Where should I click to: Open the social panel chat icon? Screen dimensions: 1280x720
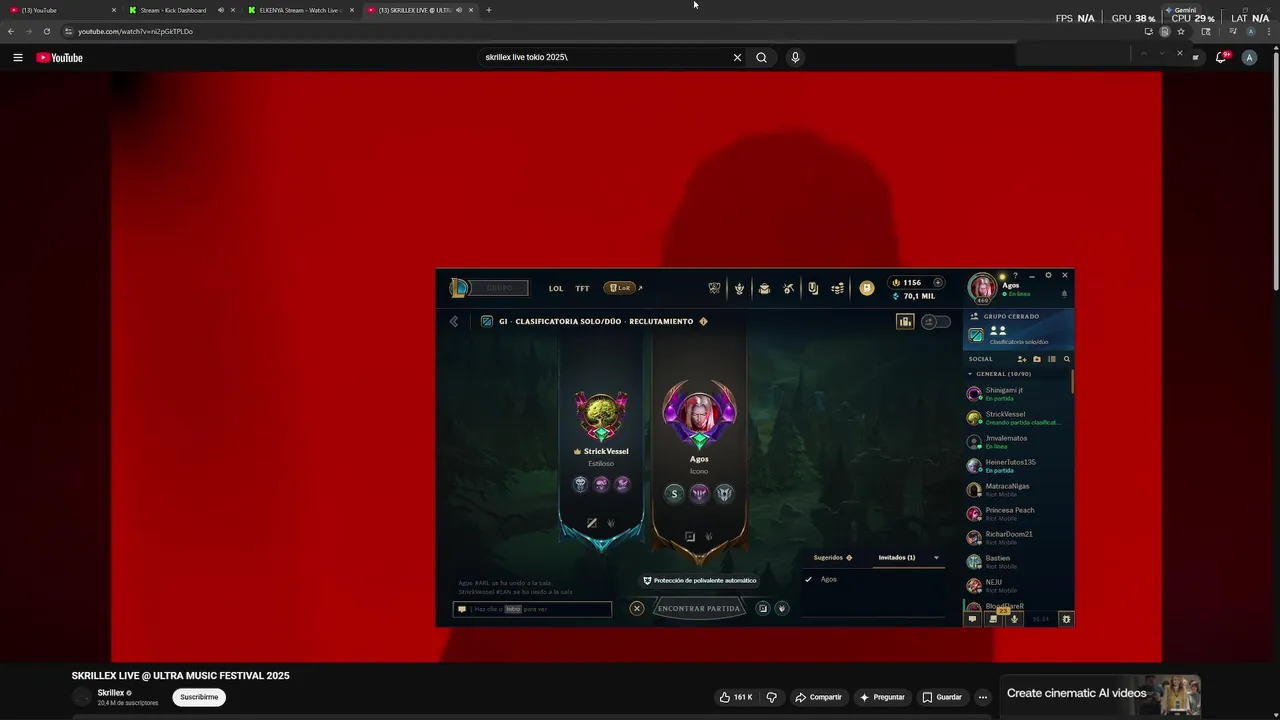[972, 619]
